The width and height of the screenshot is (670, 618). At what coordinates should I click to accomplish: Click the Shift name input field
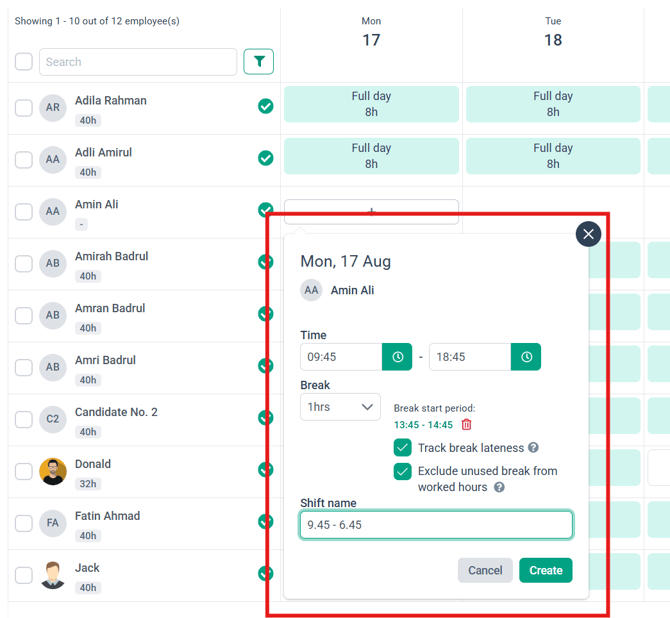click(x=436, y=524)
